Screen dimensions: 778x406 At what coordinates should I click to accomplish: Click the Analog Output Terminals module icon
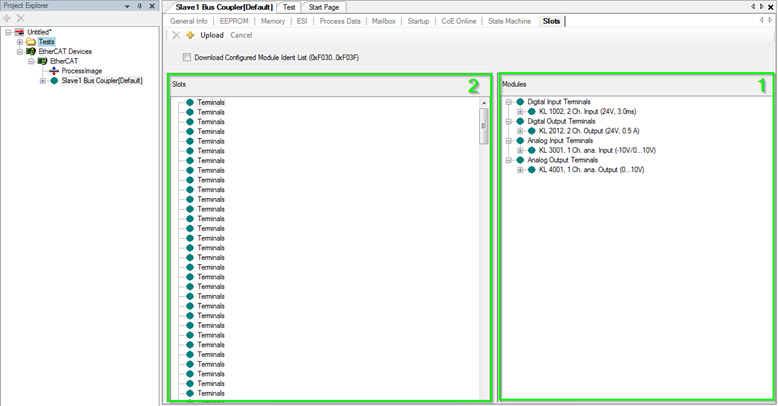point(520,160)
